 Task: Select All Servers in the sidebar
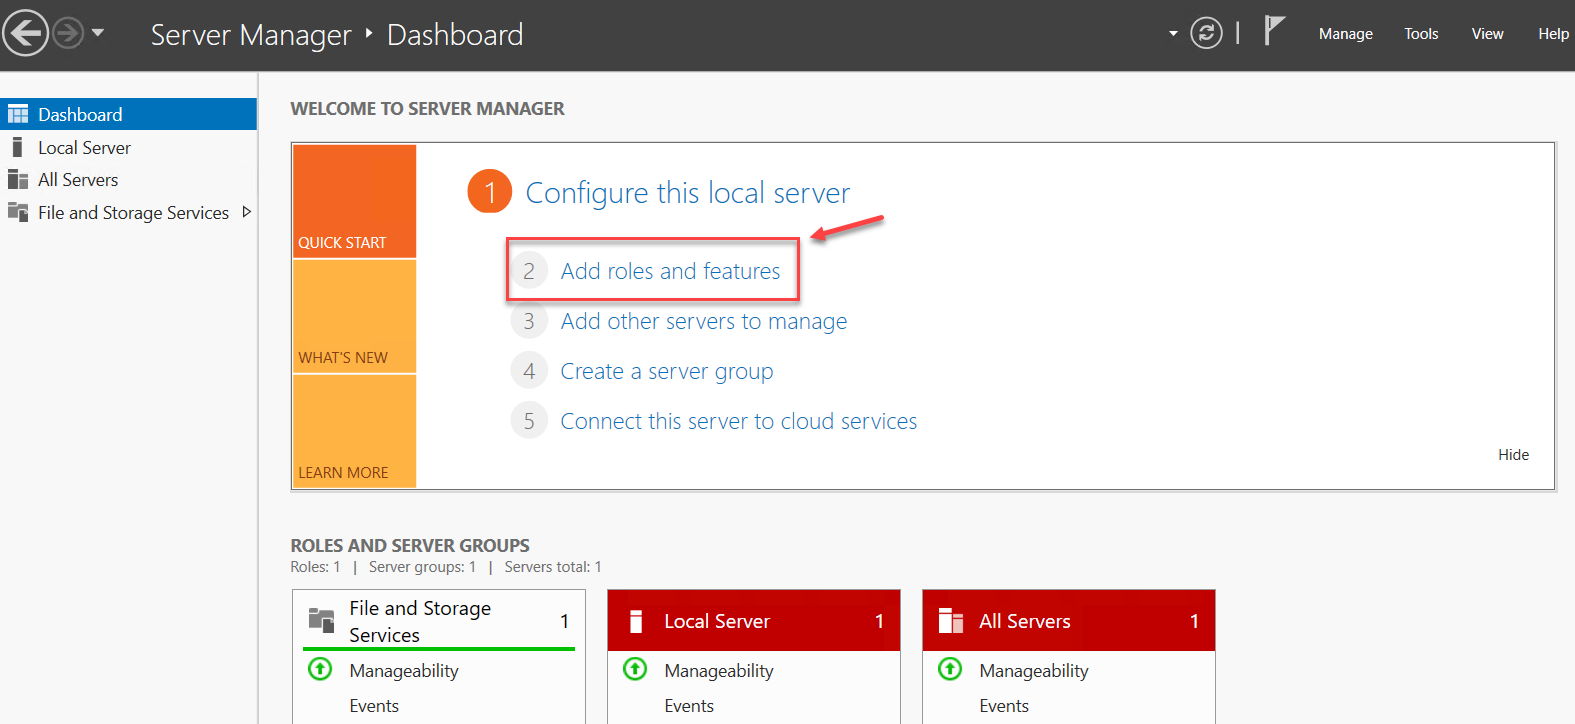coord(128,180)
